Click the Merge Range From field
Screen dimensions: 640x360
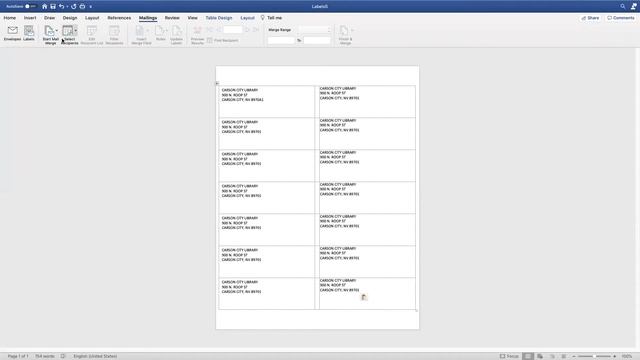[x=281, y=40]
